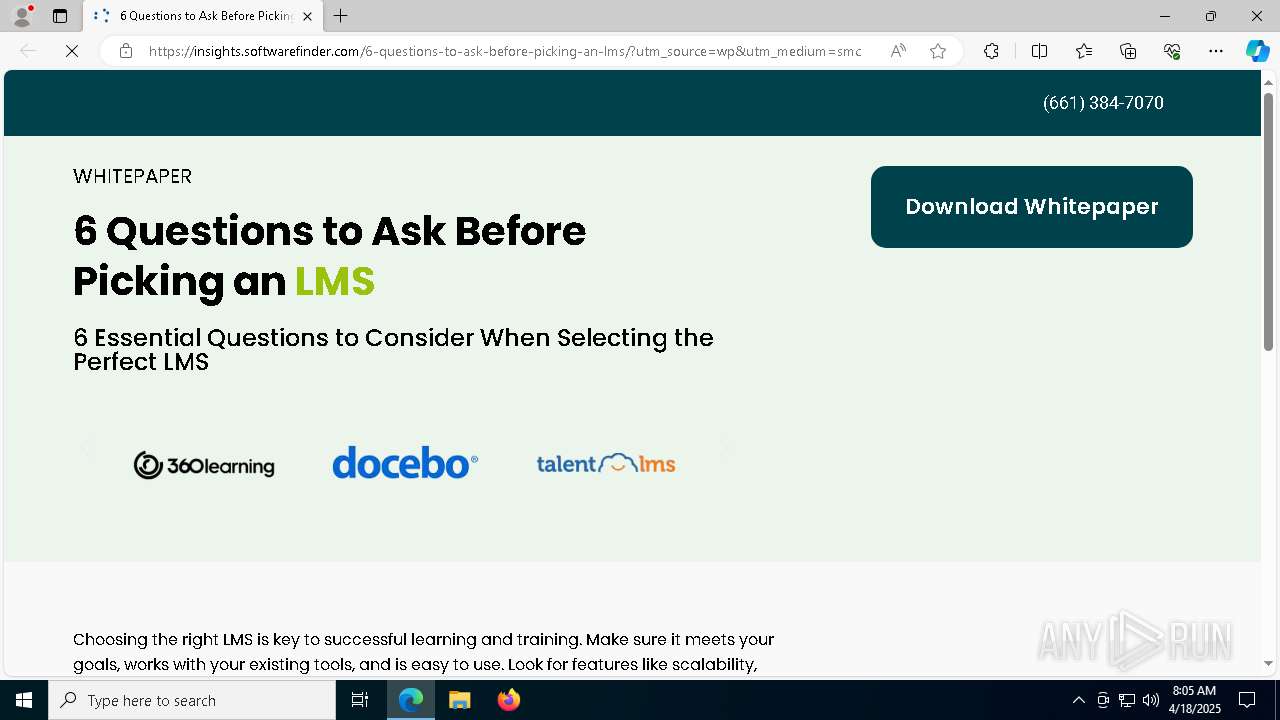The image size is (1280, 720).
Task: Click the 'Choosing the right LMS' paragraph
Action: [424, 652]
